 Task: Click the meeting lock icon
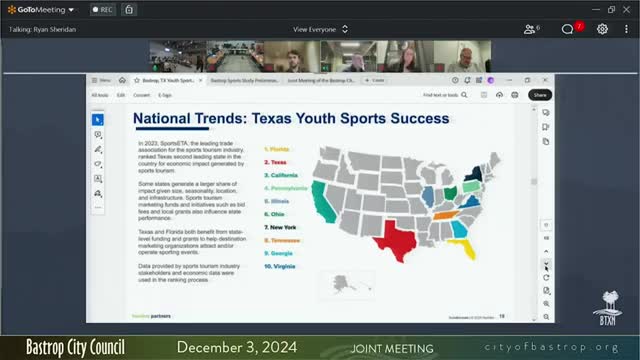click(x=129, y=9)
